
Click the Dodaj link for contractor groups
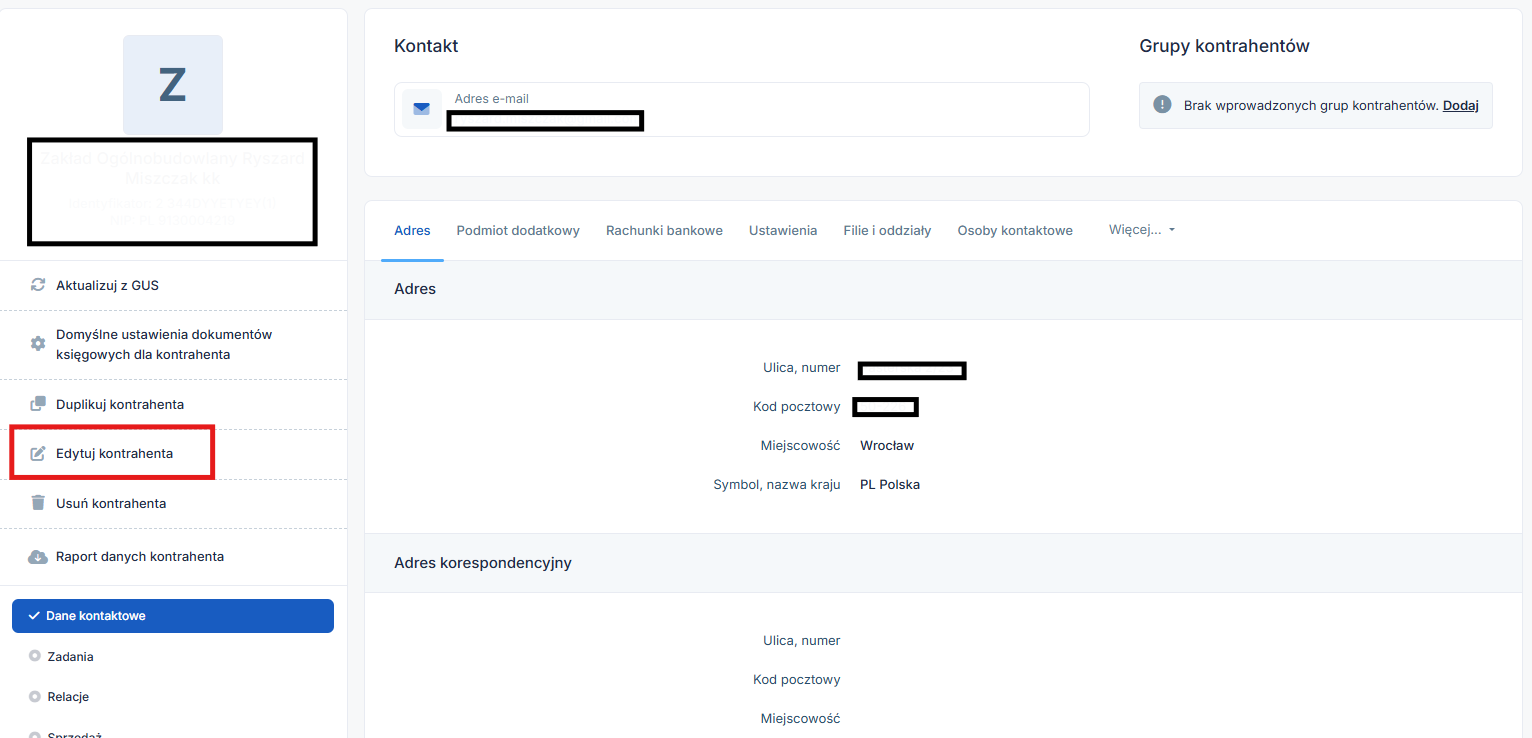pos(1461,105)
